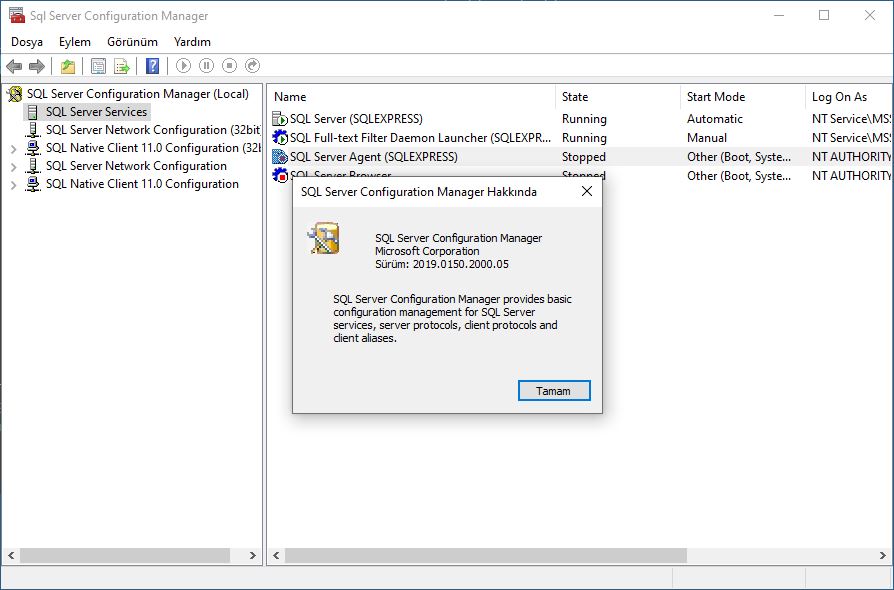Open the Properties toolbar icon
The width and height of the screenshot is (894, 590).
click(98, 66)
